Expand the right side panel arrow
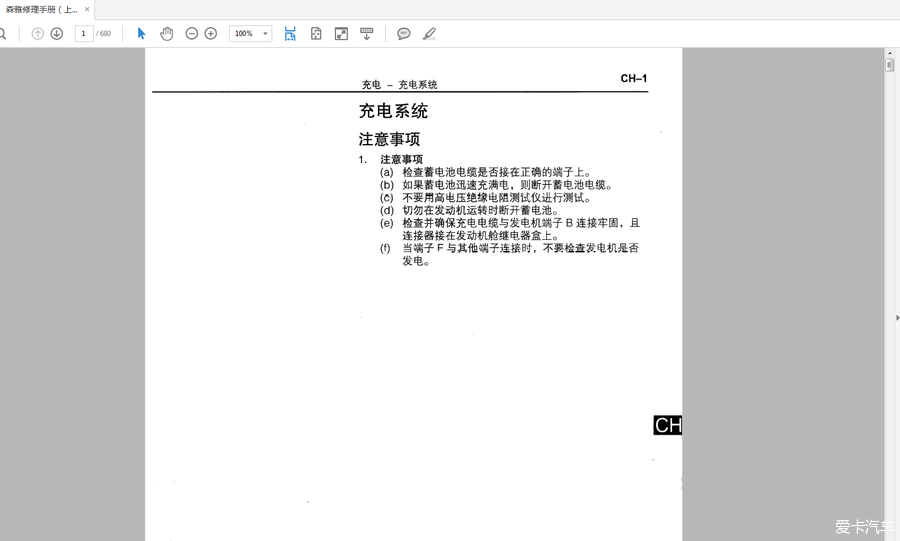Viewport: 900px width, 541px height. (x=897, y=317)
